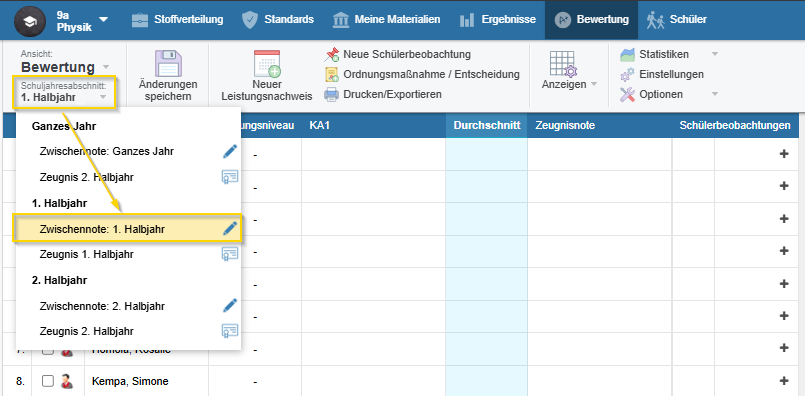The height and width of the screenshot is (396, 805).
Task: Select Zwischennote: 1. Halbjahr menu entry
Action: [x=127, y=229]
